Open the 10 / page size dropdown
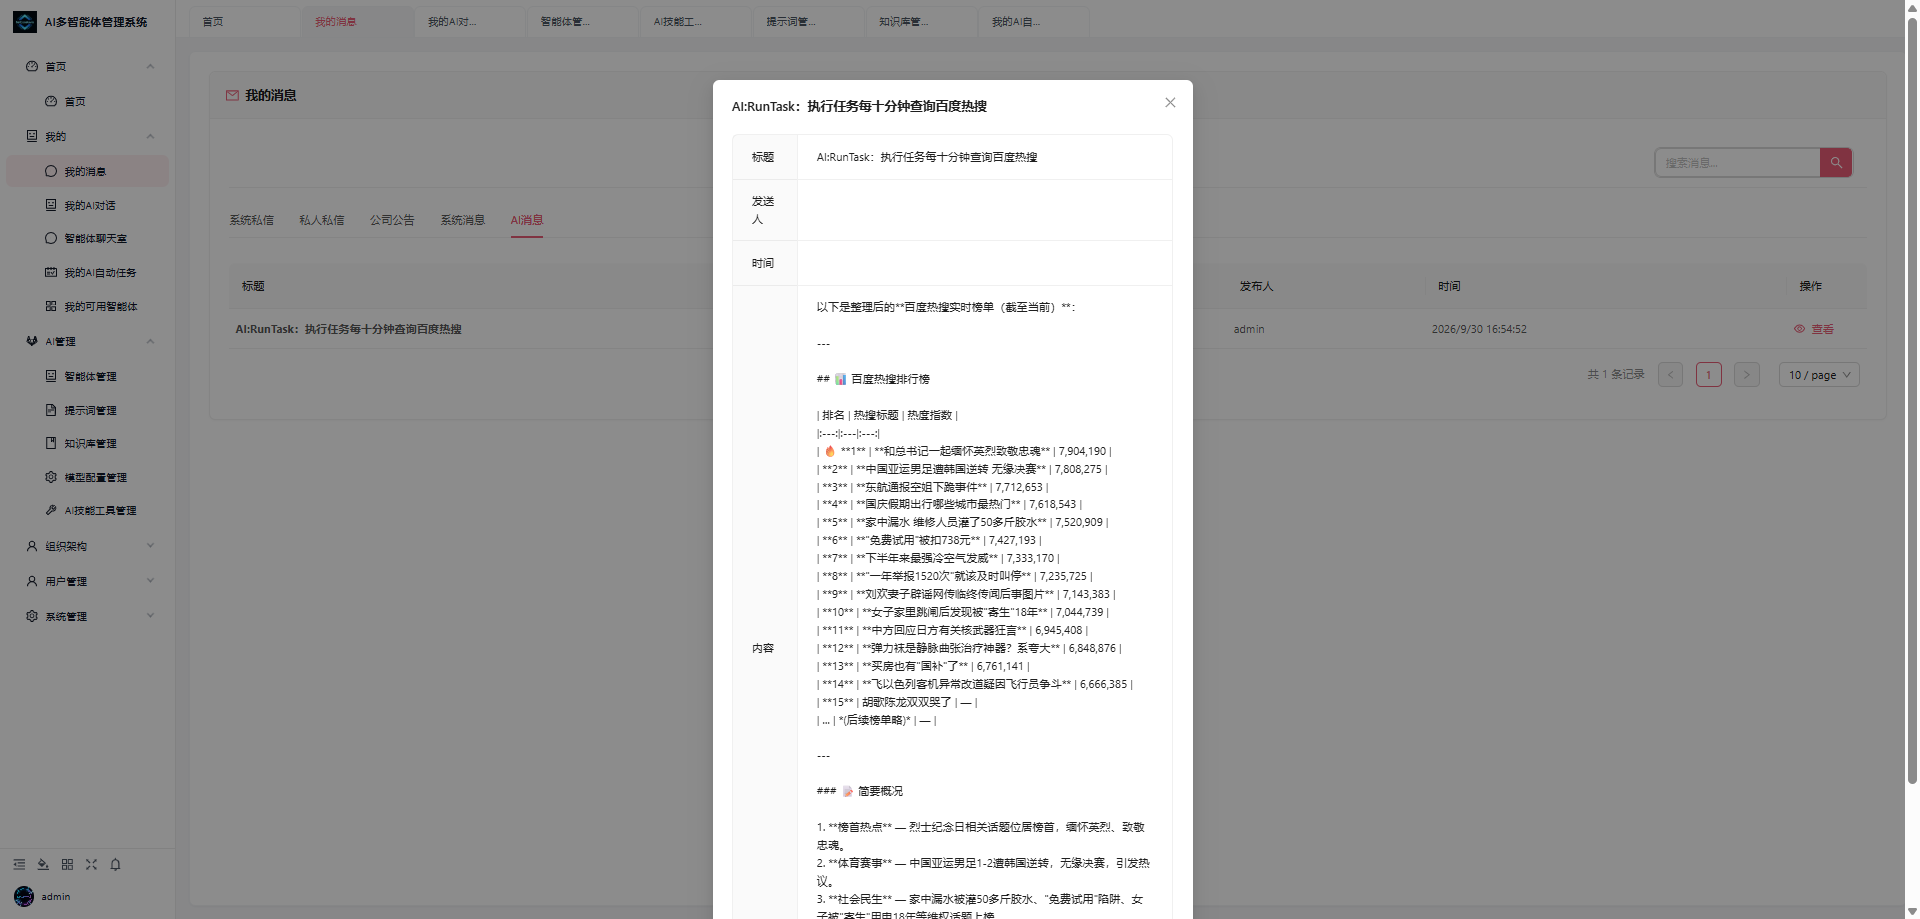1920x919 pixels. pyautogui.click(x=1819, y=375)
